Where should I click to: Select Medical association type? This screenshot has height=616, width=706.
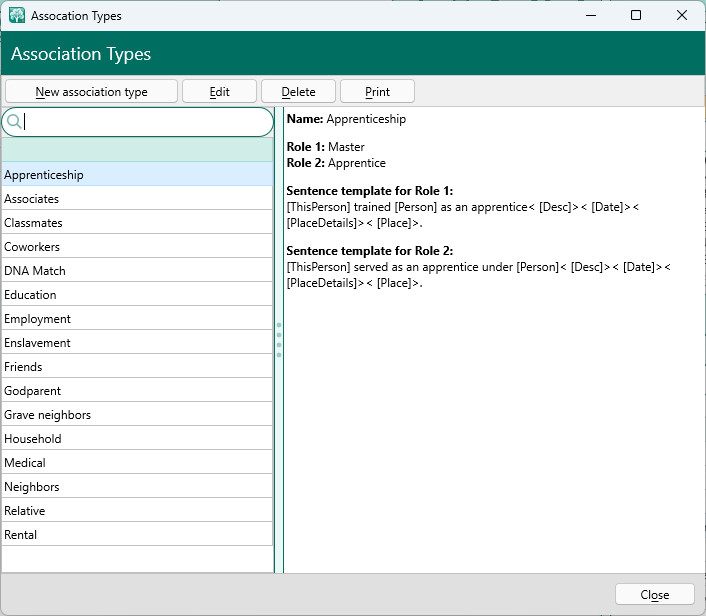point(137,463)
